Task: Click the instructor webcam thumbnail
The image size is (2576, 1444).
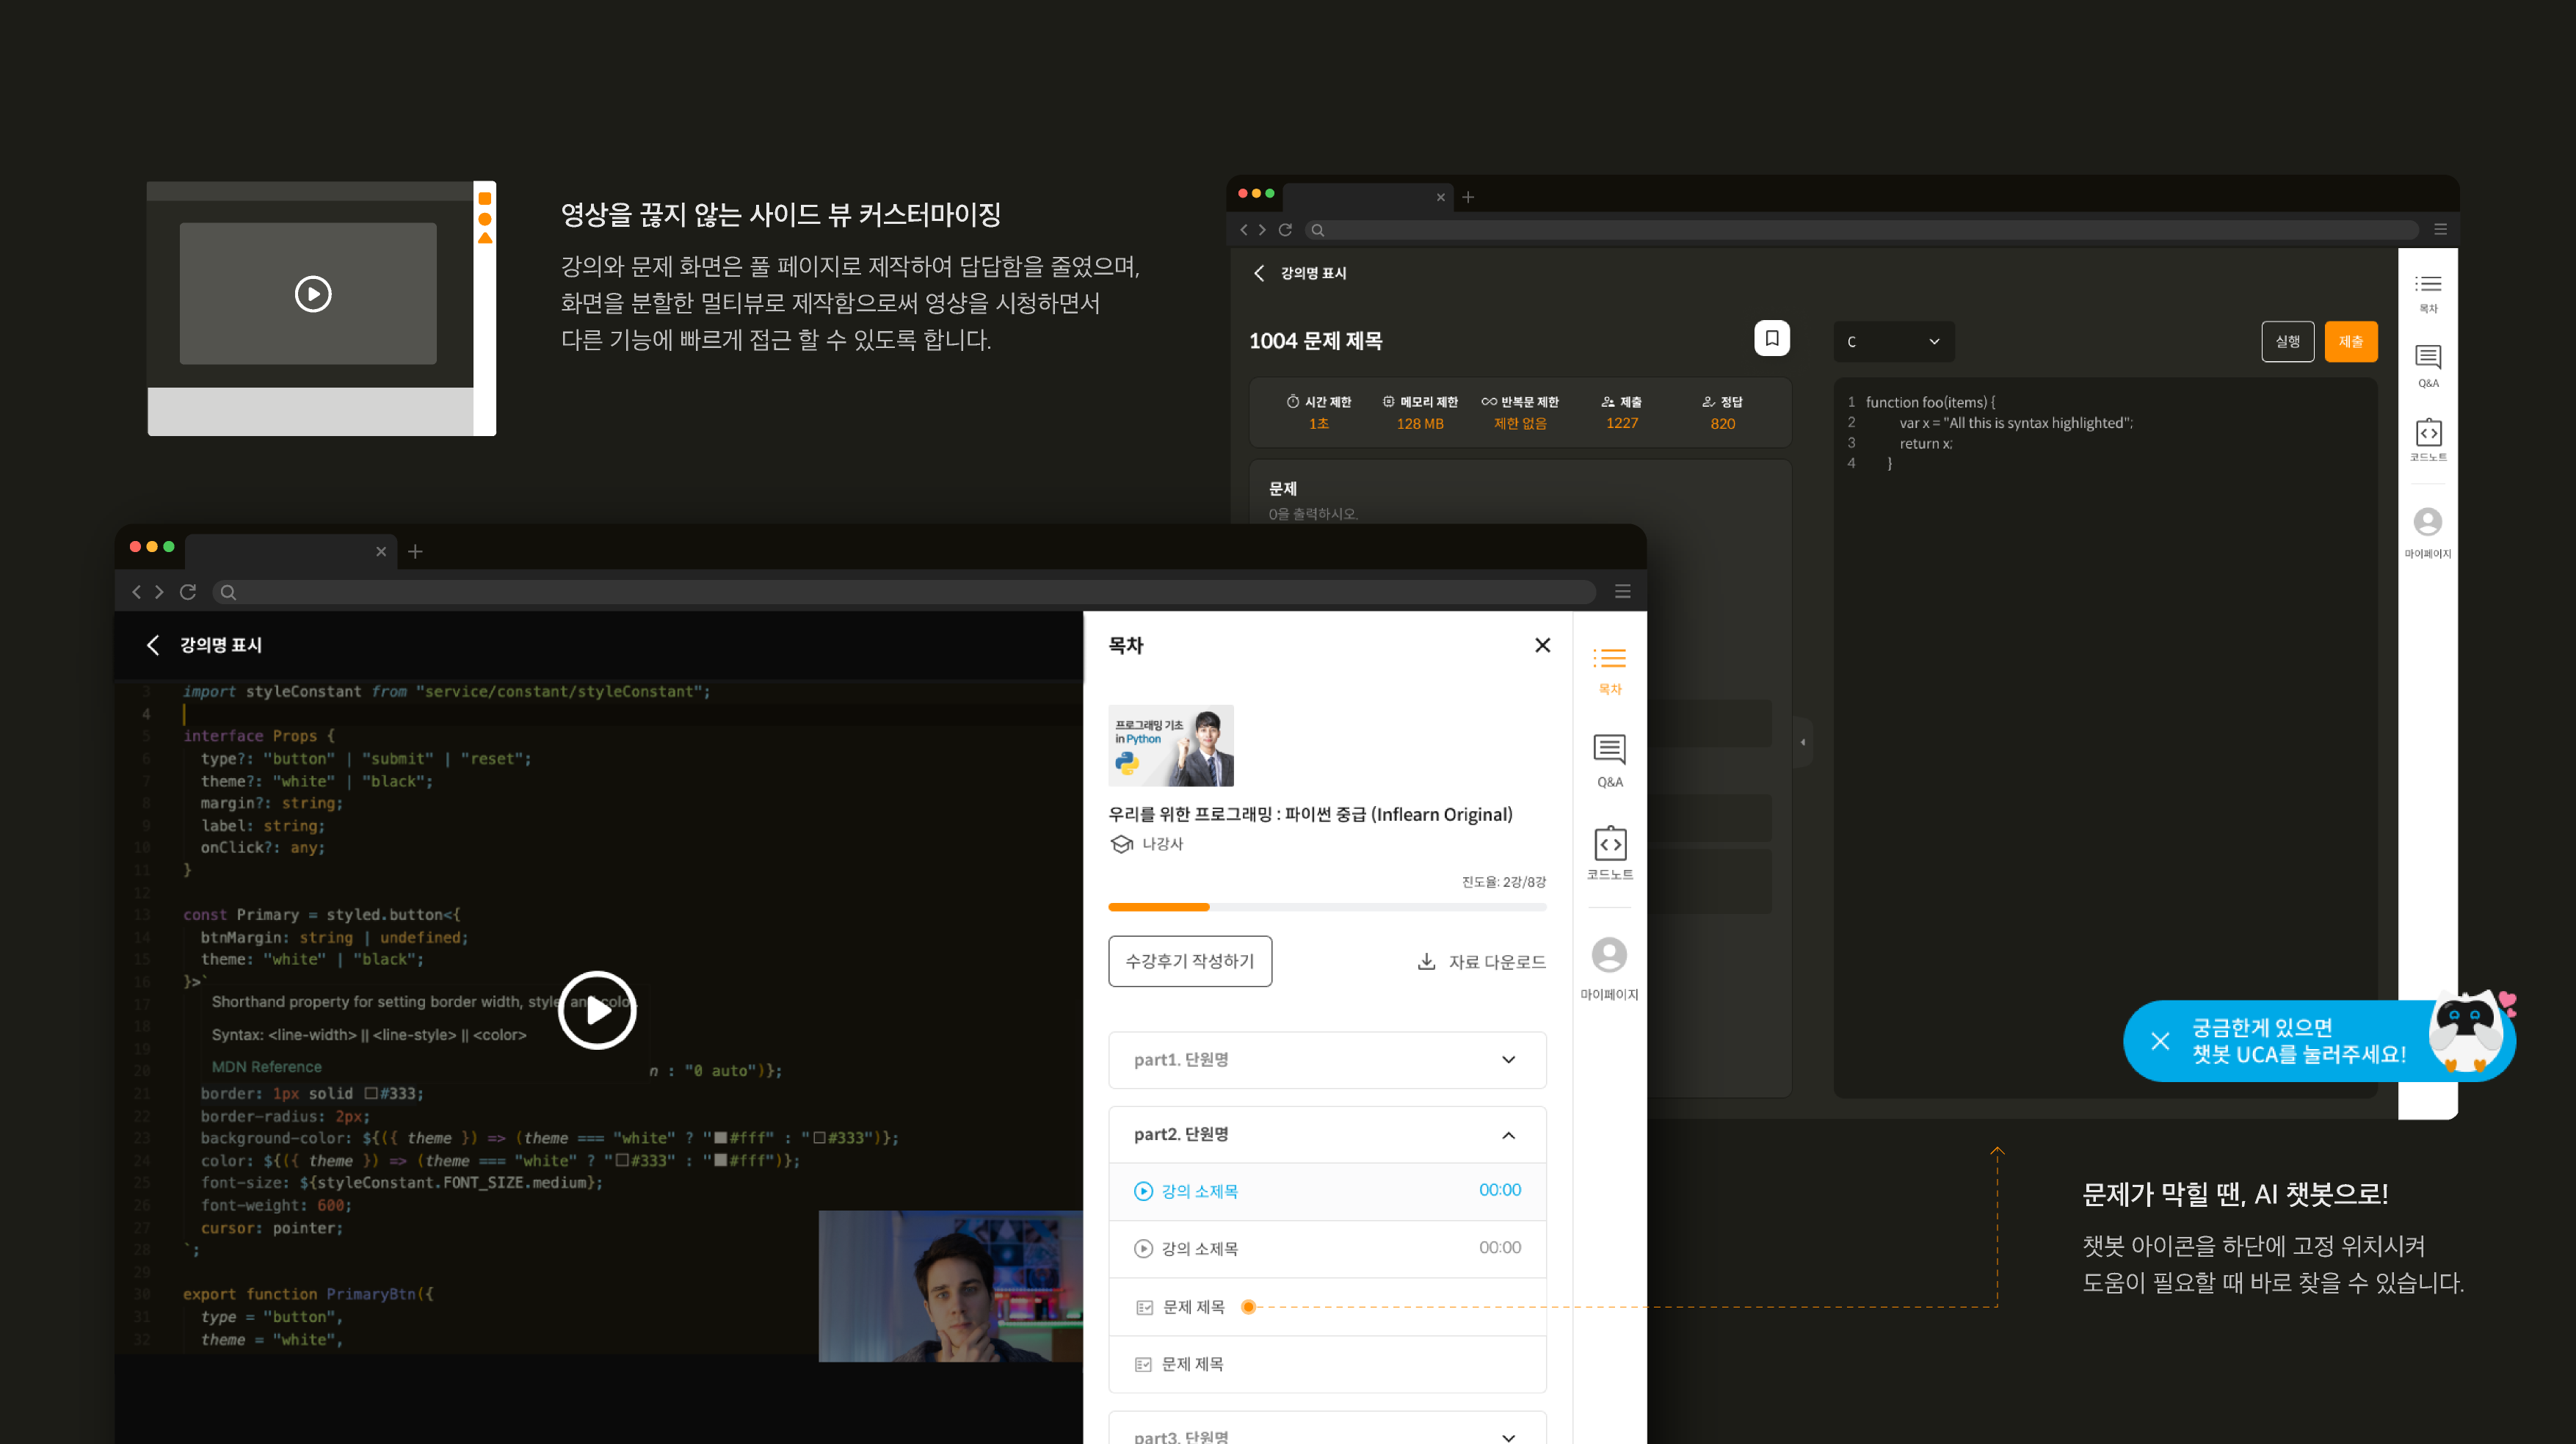Action: tap(950, 1286)
